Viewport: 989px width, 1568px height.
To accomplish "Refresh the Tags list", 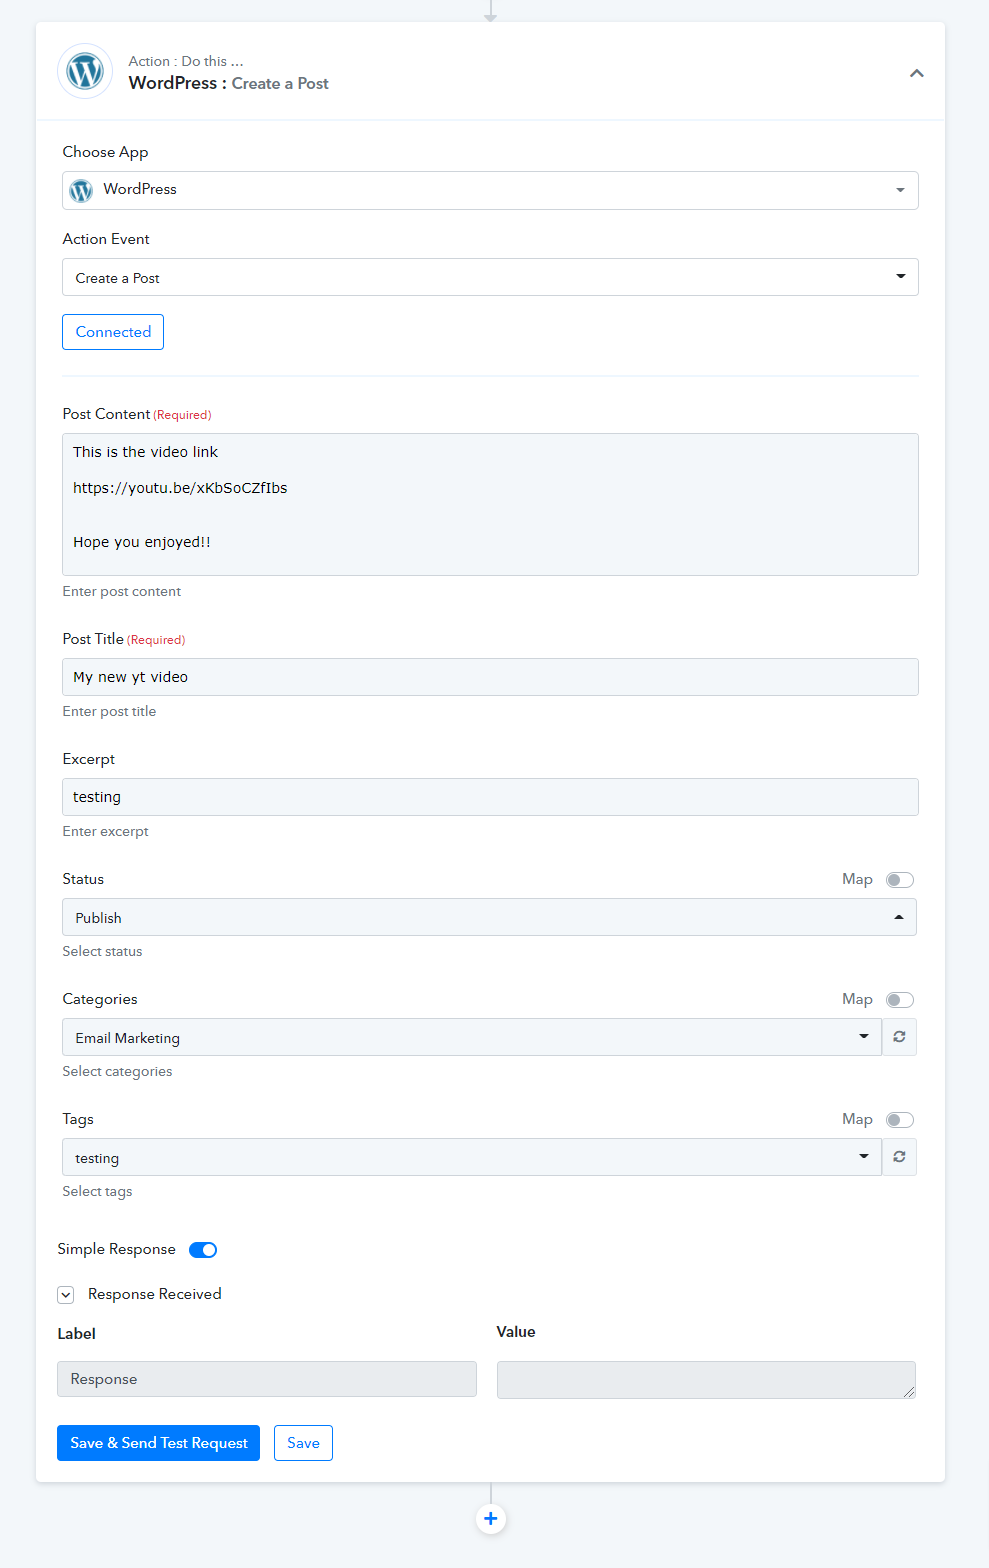I will point(899,1157).
